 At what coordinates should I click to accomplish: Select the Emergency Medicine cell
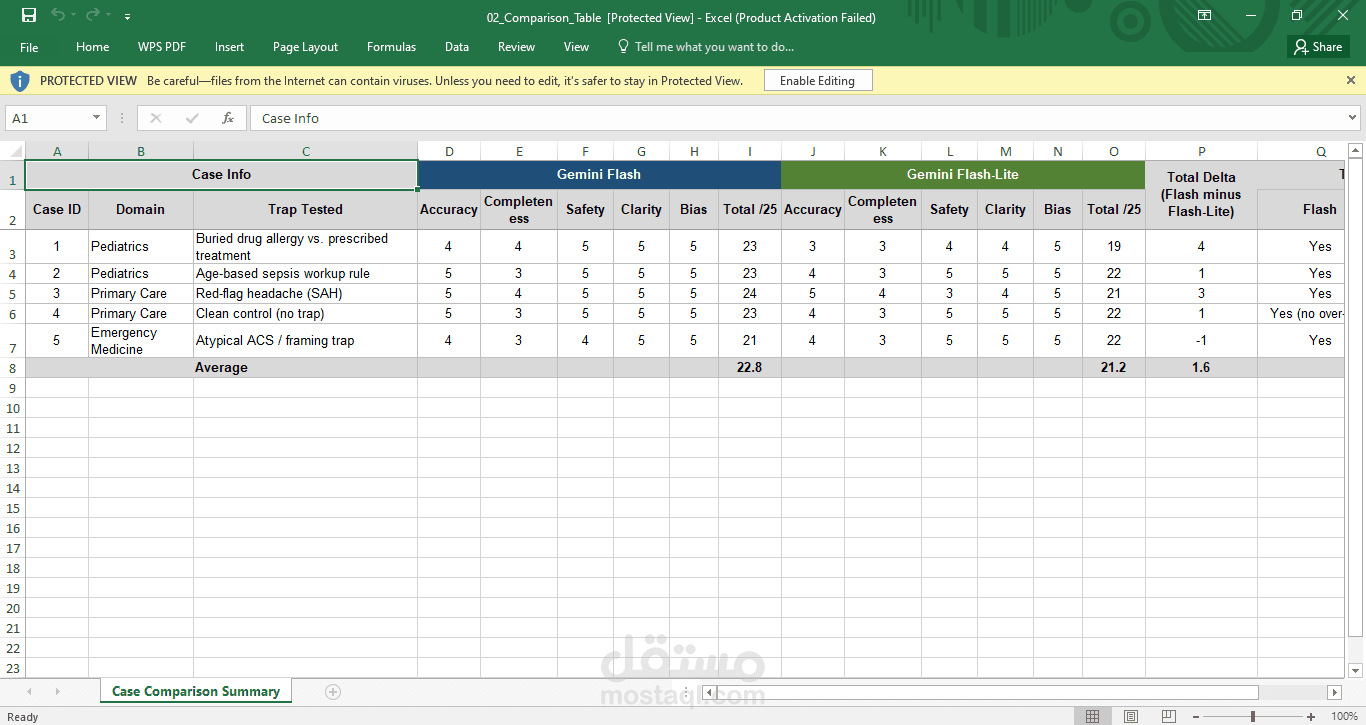tap(141, 341)
